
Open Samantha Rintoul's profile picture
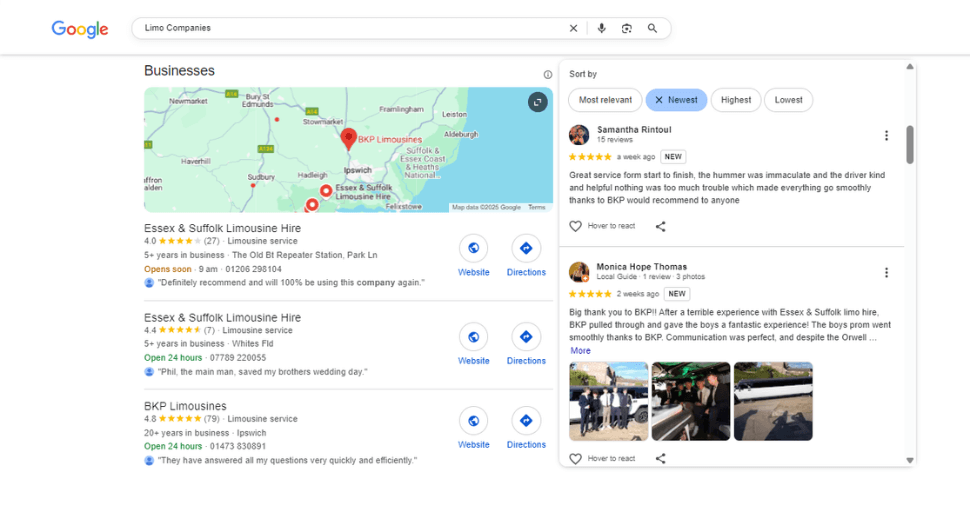[579, 135]
